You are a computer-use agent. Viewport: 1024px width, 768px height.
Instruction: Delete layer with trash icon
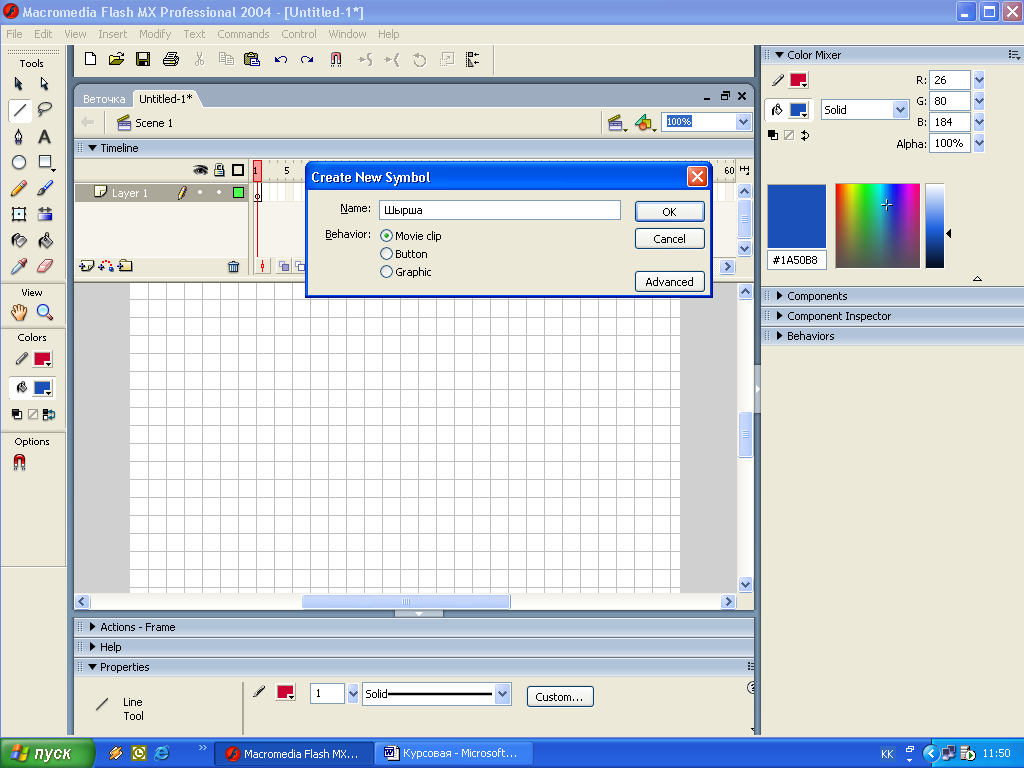pos(233,266)
